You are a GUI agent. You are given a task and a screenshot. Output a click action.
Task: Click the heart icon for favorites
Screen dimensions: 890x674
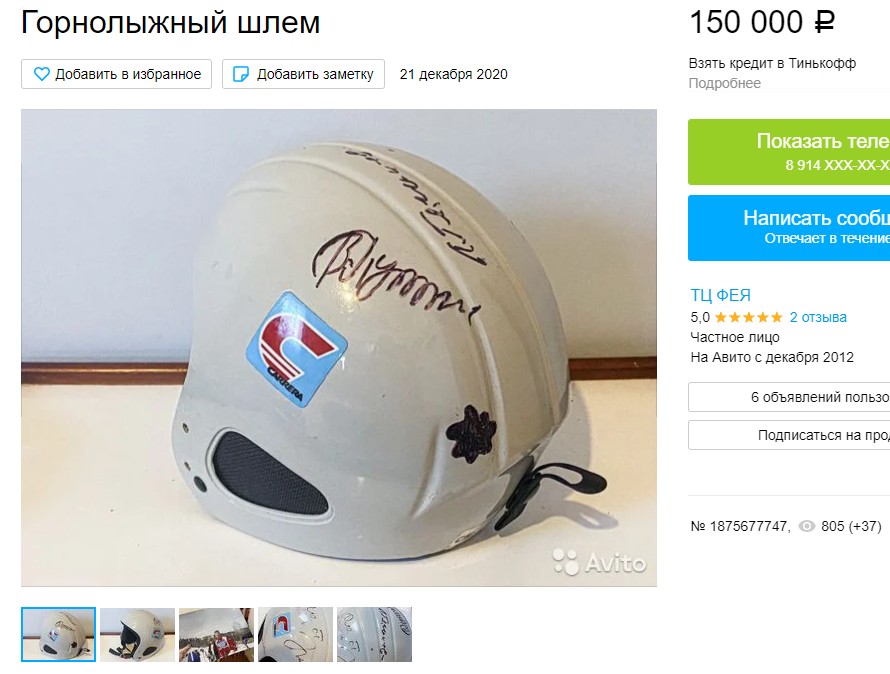[x=41, y=74]
